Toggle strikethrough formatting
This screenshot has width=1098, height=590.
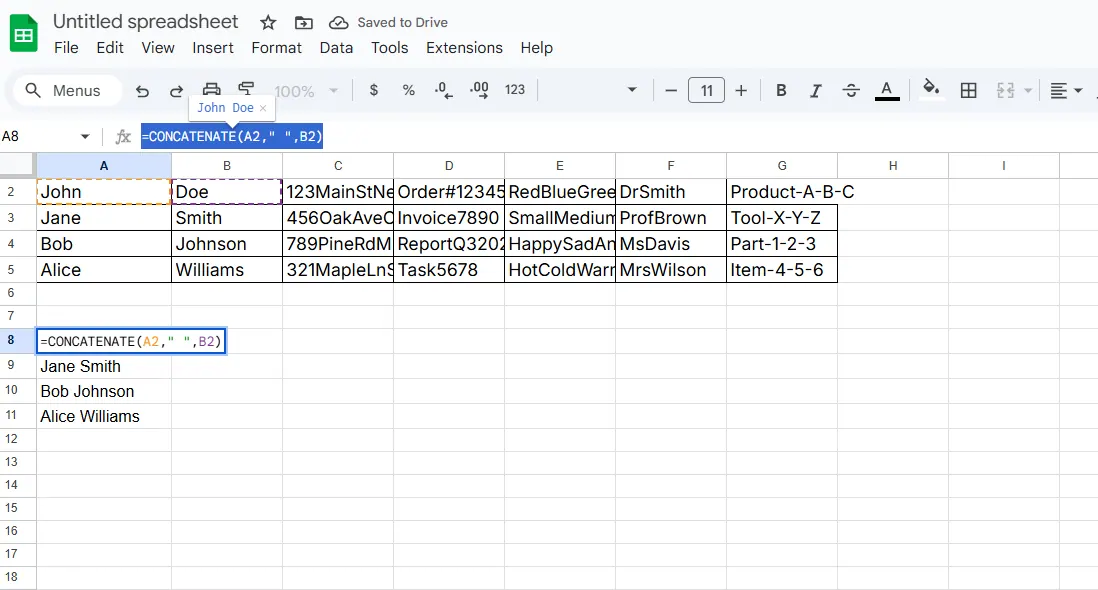point(851,91)
